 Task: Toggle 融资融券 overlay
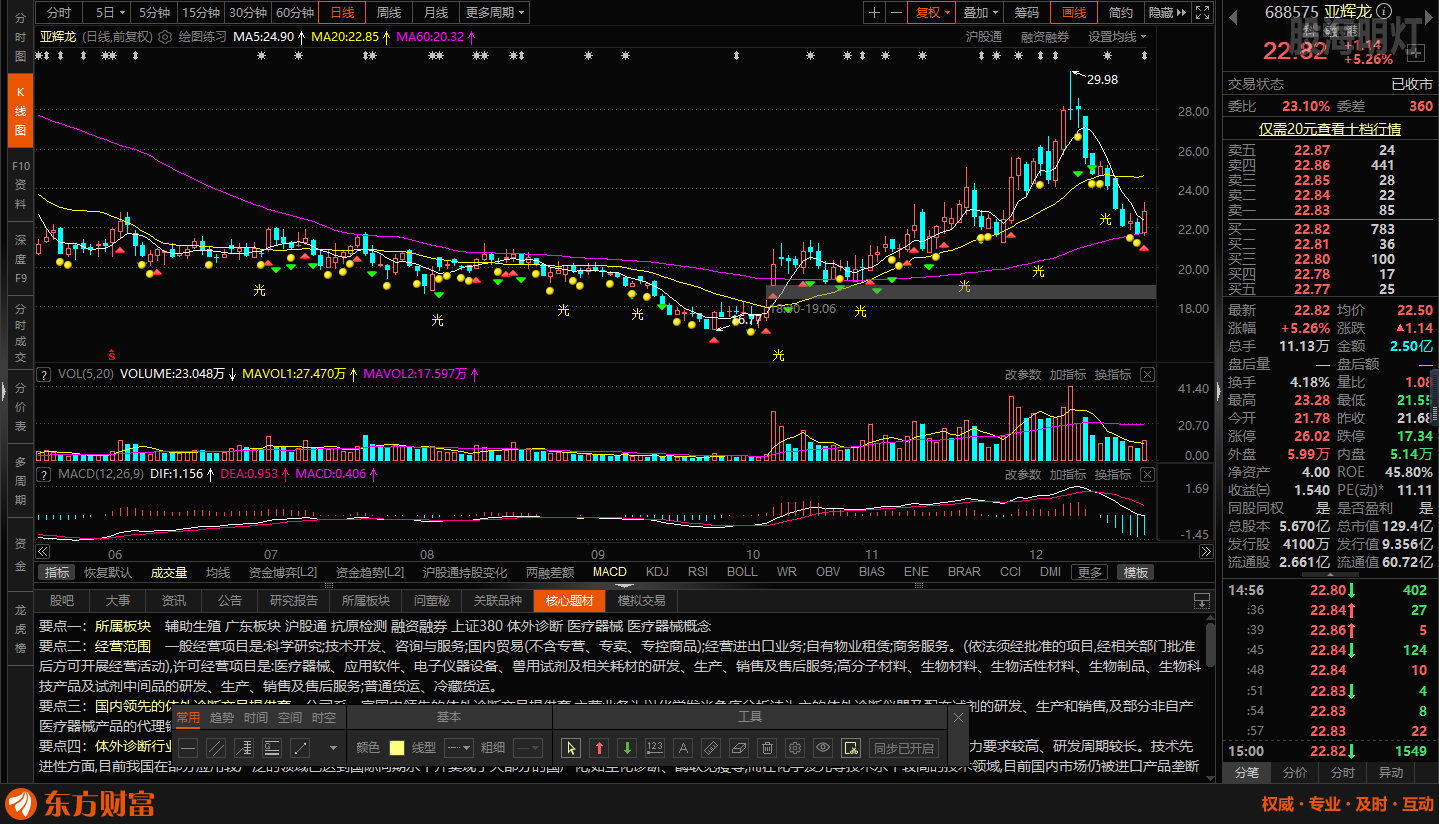click(1045, 36)
